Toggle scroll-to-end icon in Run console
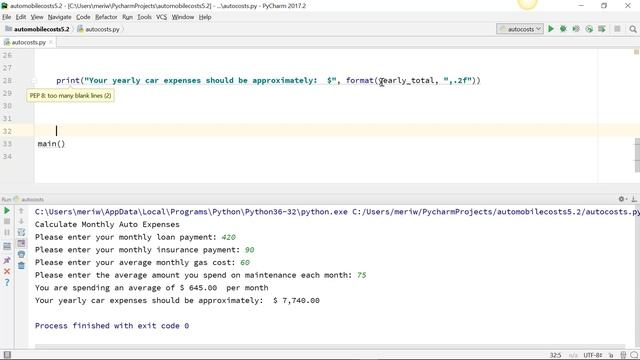Image resolution: width=640 pixels, height=360 pixels. (21, 243)
